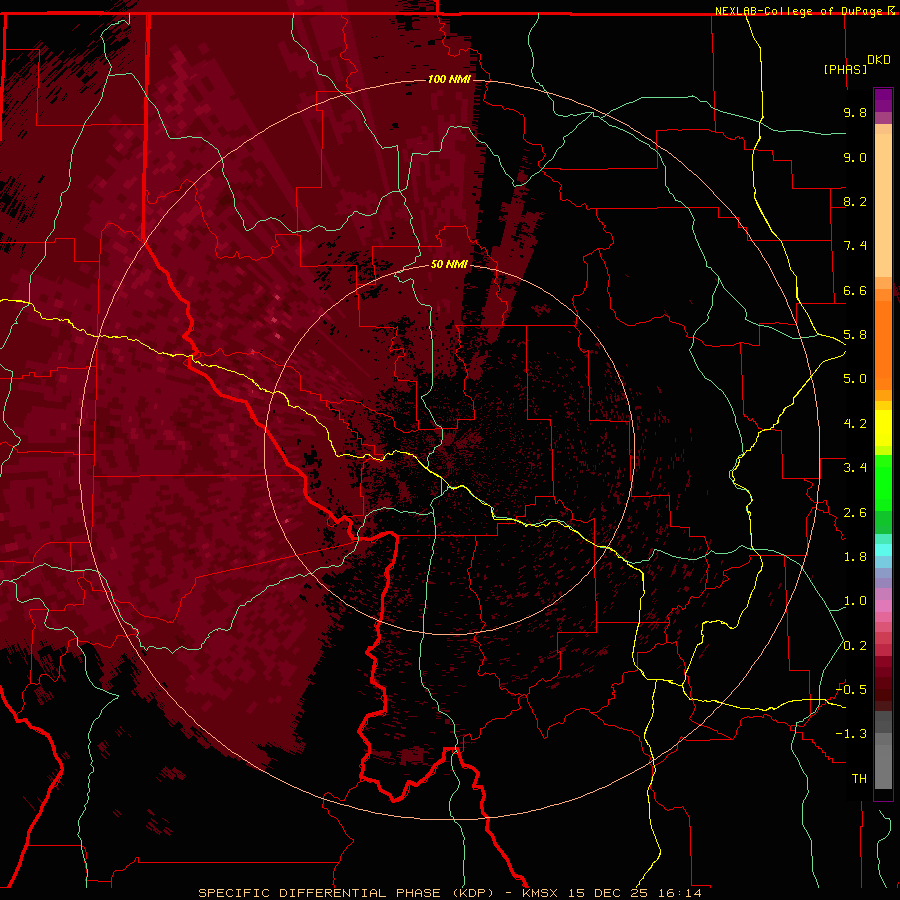Pick the gray segment at color bar bottom

[x=883, y=766]
